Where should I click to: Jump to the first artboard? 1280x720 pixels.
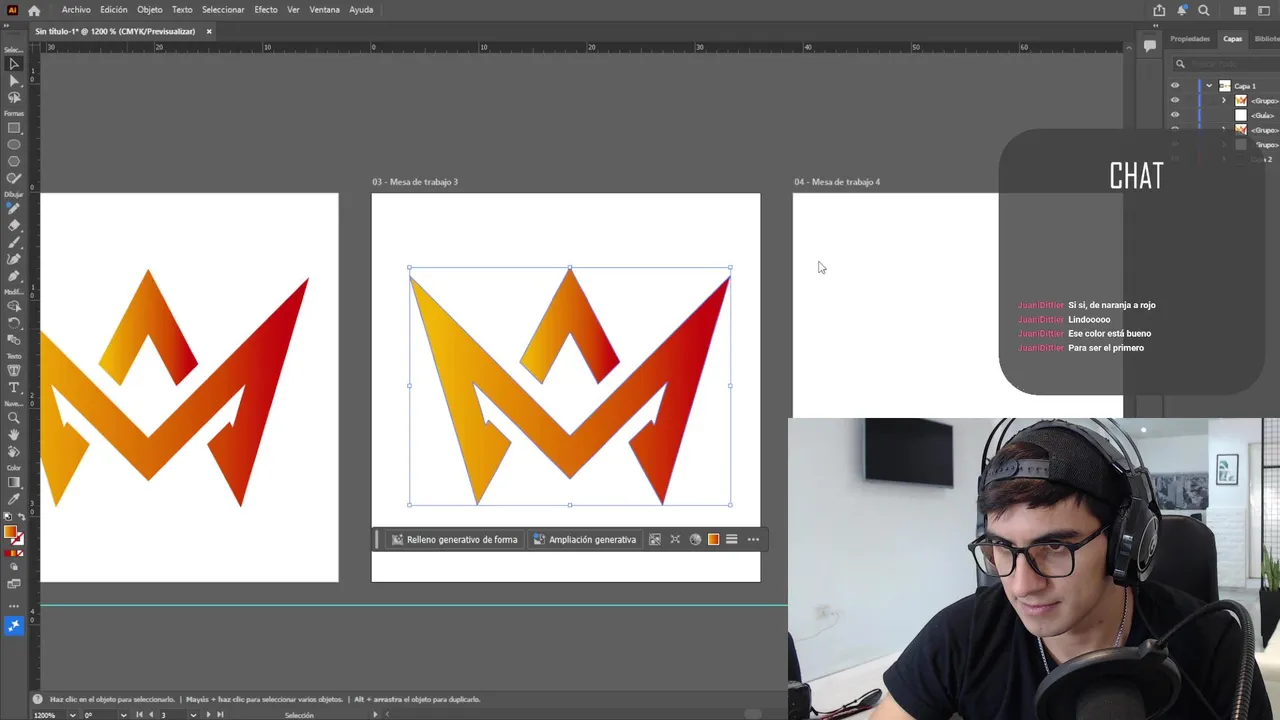140,715
